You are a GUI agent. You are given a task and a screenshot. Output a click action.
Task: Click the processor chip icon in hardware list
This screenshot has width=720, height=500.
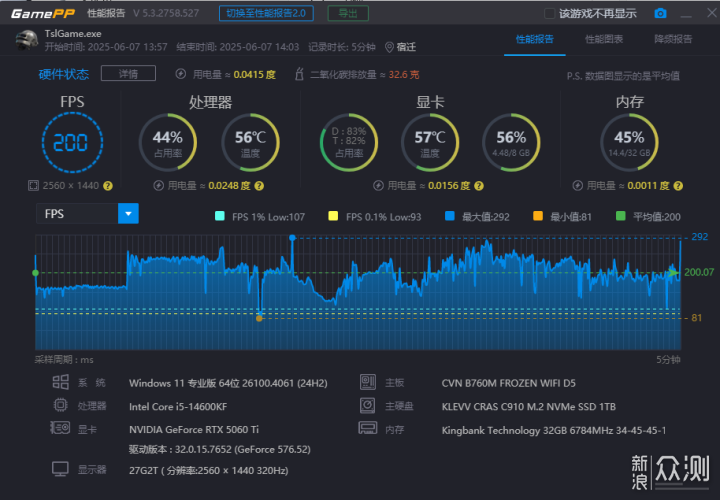click(60, 405)
